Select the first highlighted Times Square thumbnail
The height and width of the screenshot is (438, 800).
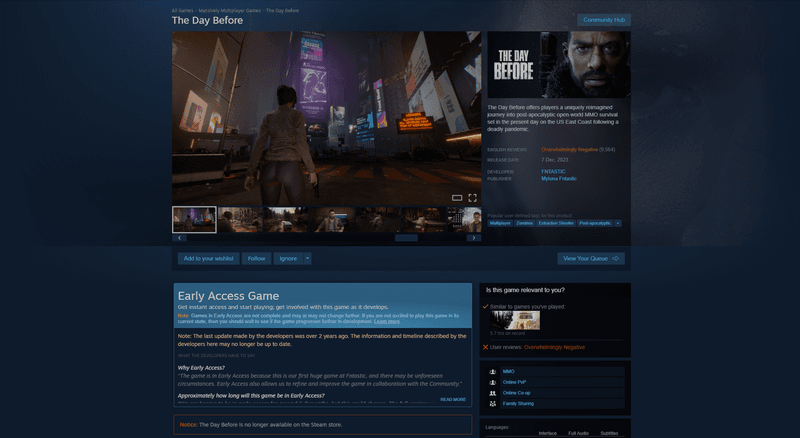pyautogui.click(x=194, y=220)
